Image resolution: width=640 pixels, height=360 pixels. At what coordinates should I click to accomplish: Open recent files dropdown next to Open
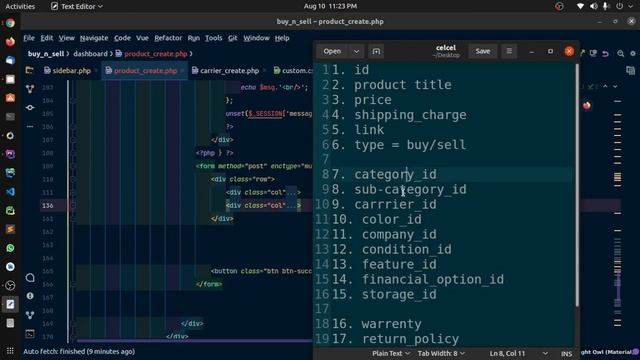[356, 51]
